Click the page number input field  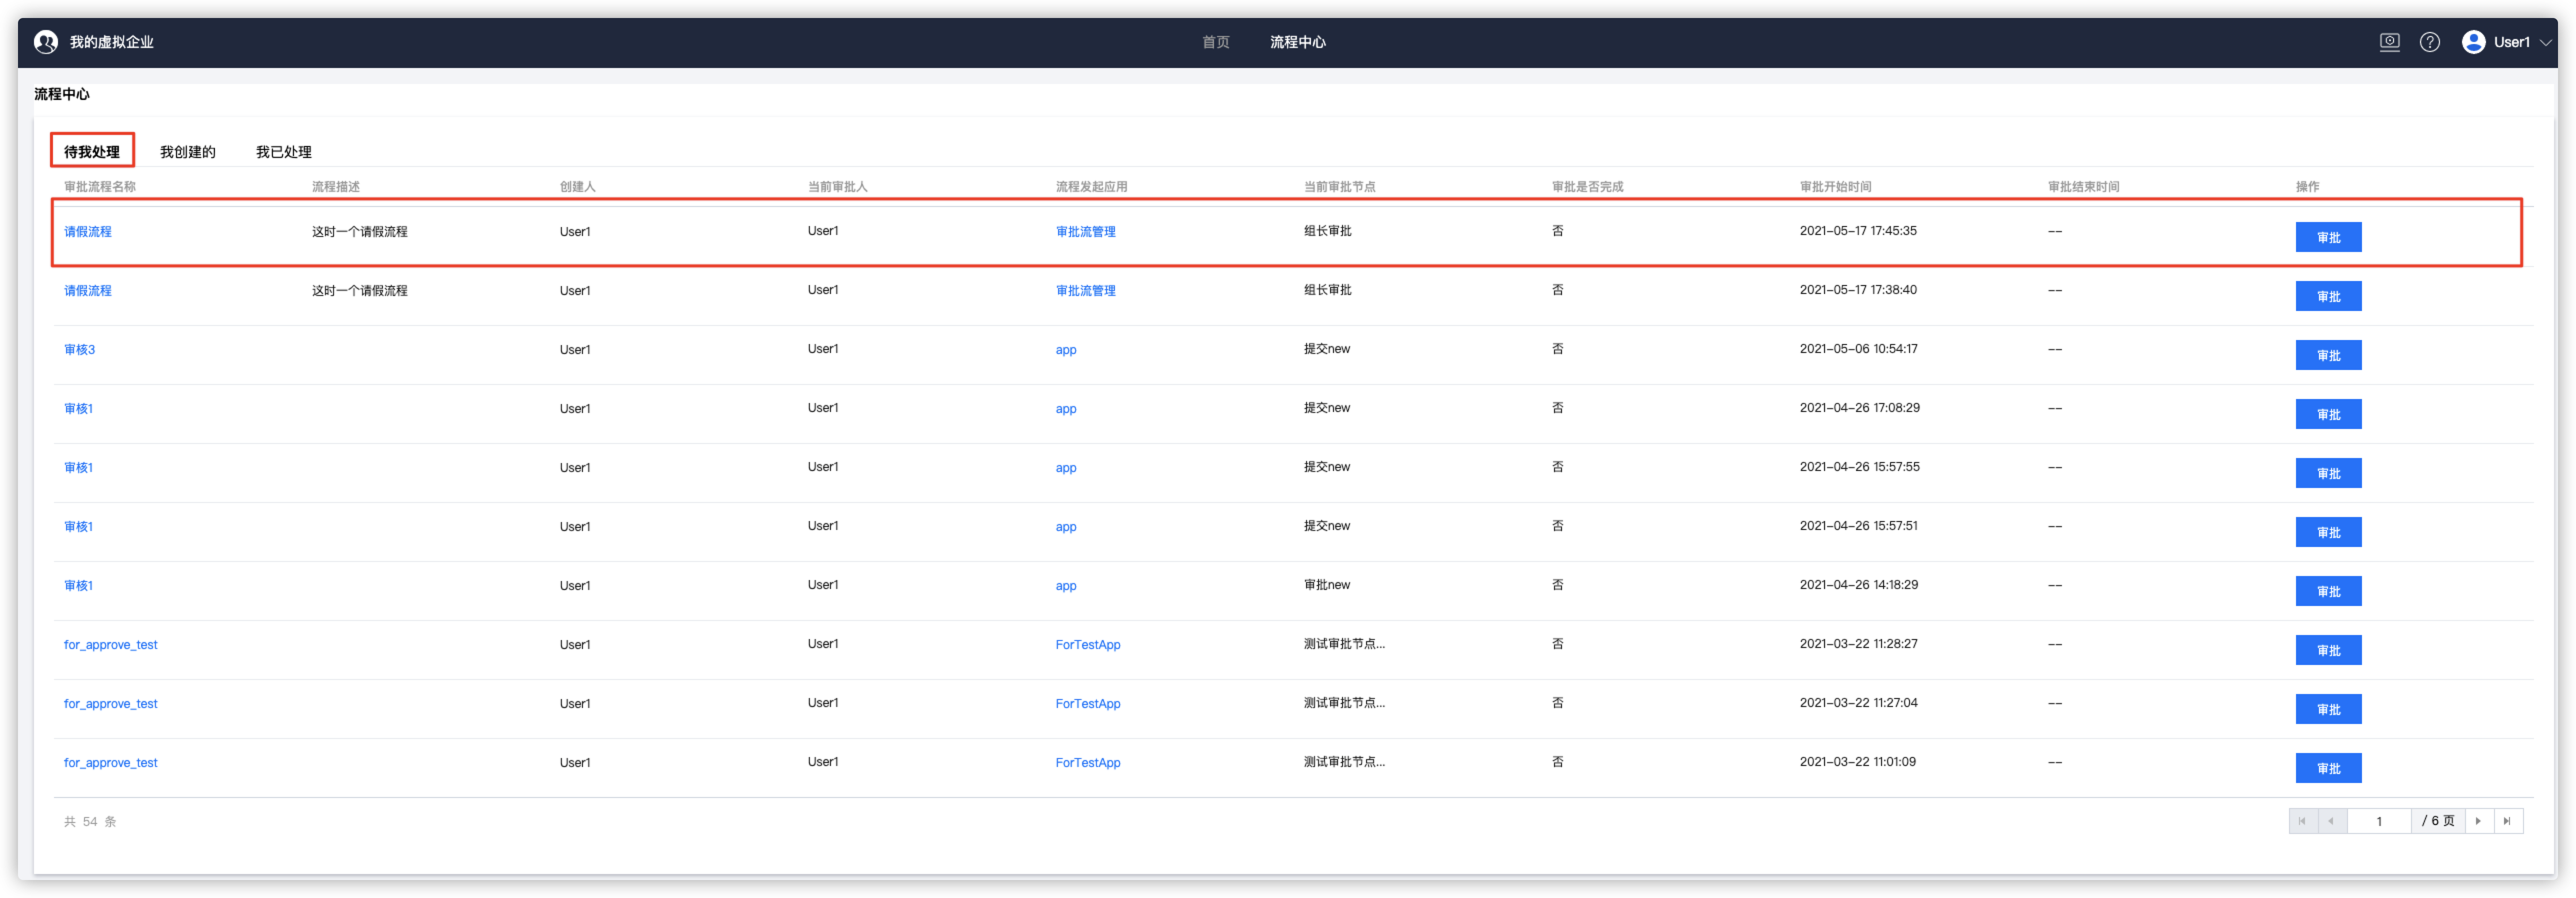tap(2379, 821)
